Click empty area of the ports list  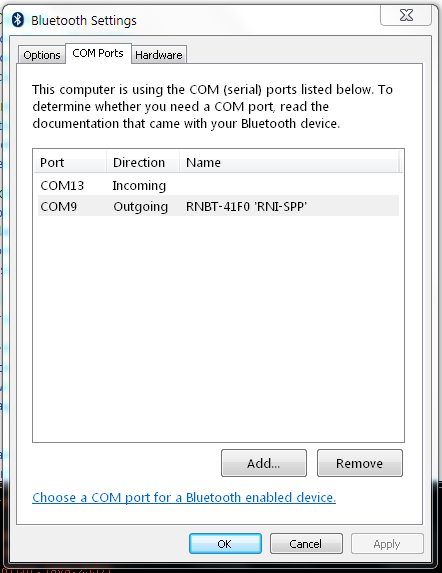tap(218, 329)
